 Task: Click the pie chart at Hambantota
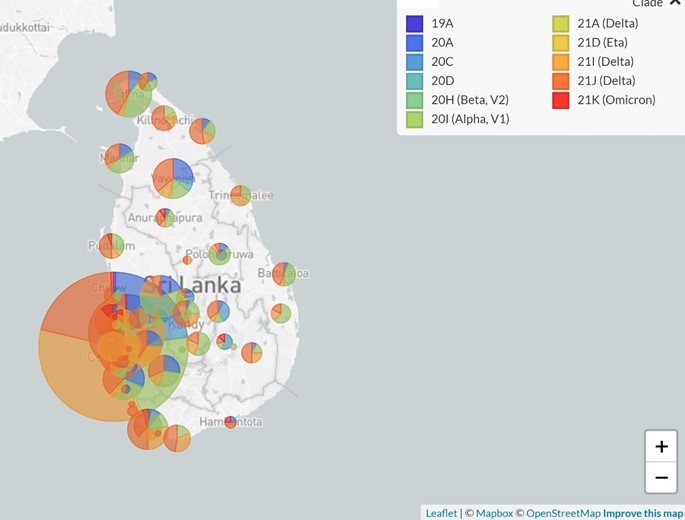click(x=230, y=422)
